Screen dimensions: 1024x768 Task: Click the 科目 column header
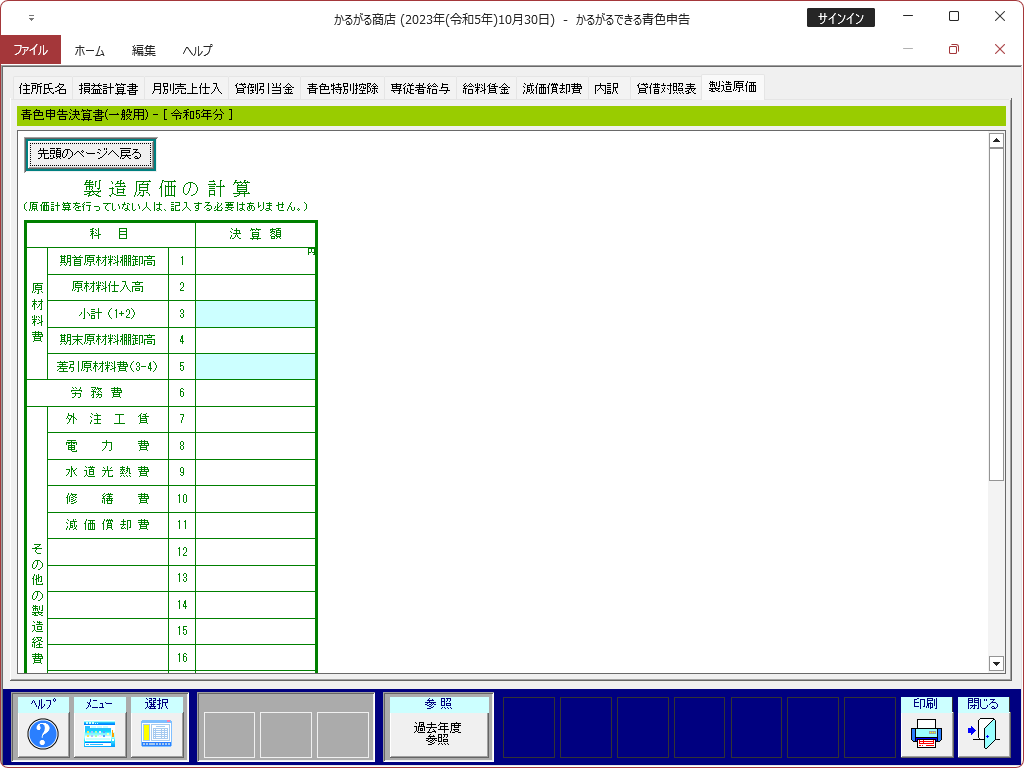(x=110, y=234)
